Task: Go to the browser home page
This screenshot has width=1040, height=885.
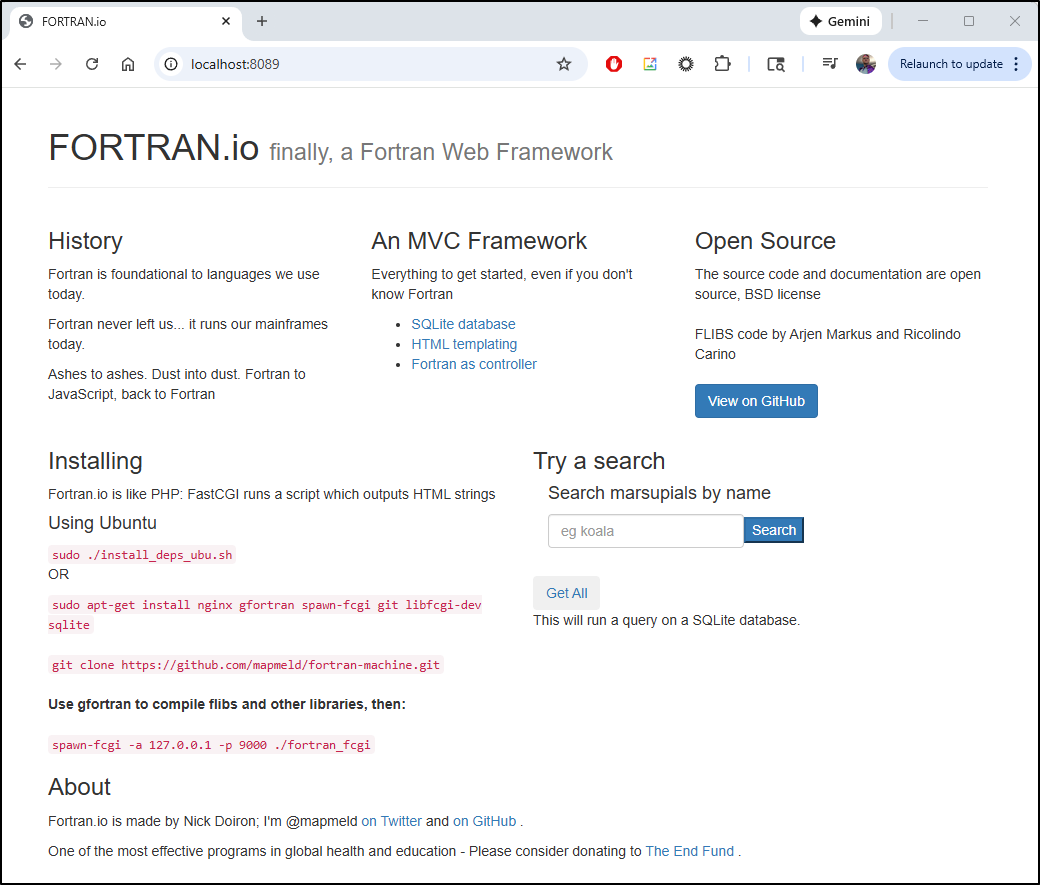Action: (x=128, y=64)
